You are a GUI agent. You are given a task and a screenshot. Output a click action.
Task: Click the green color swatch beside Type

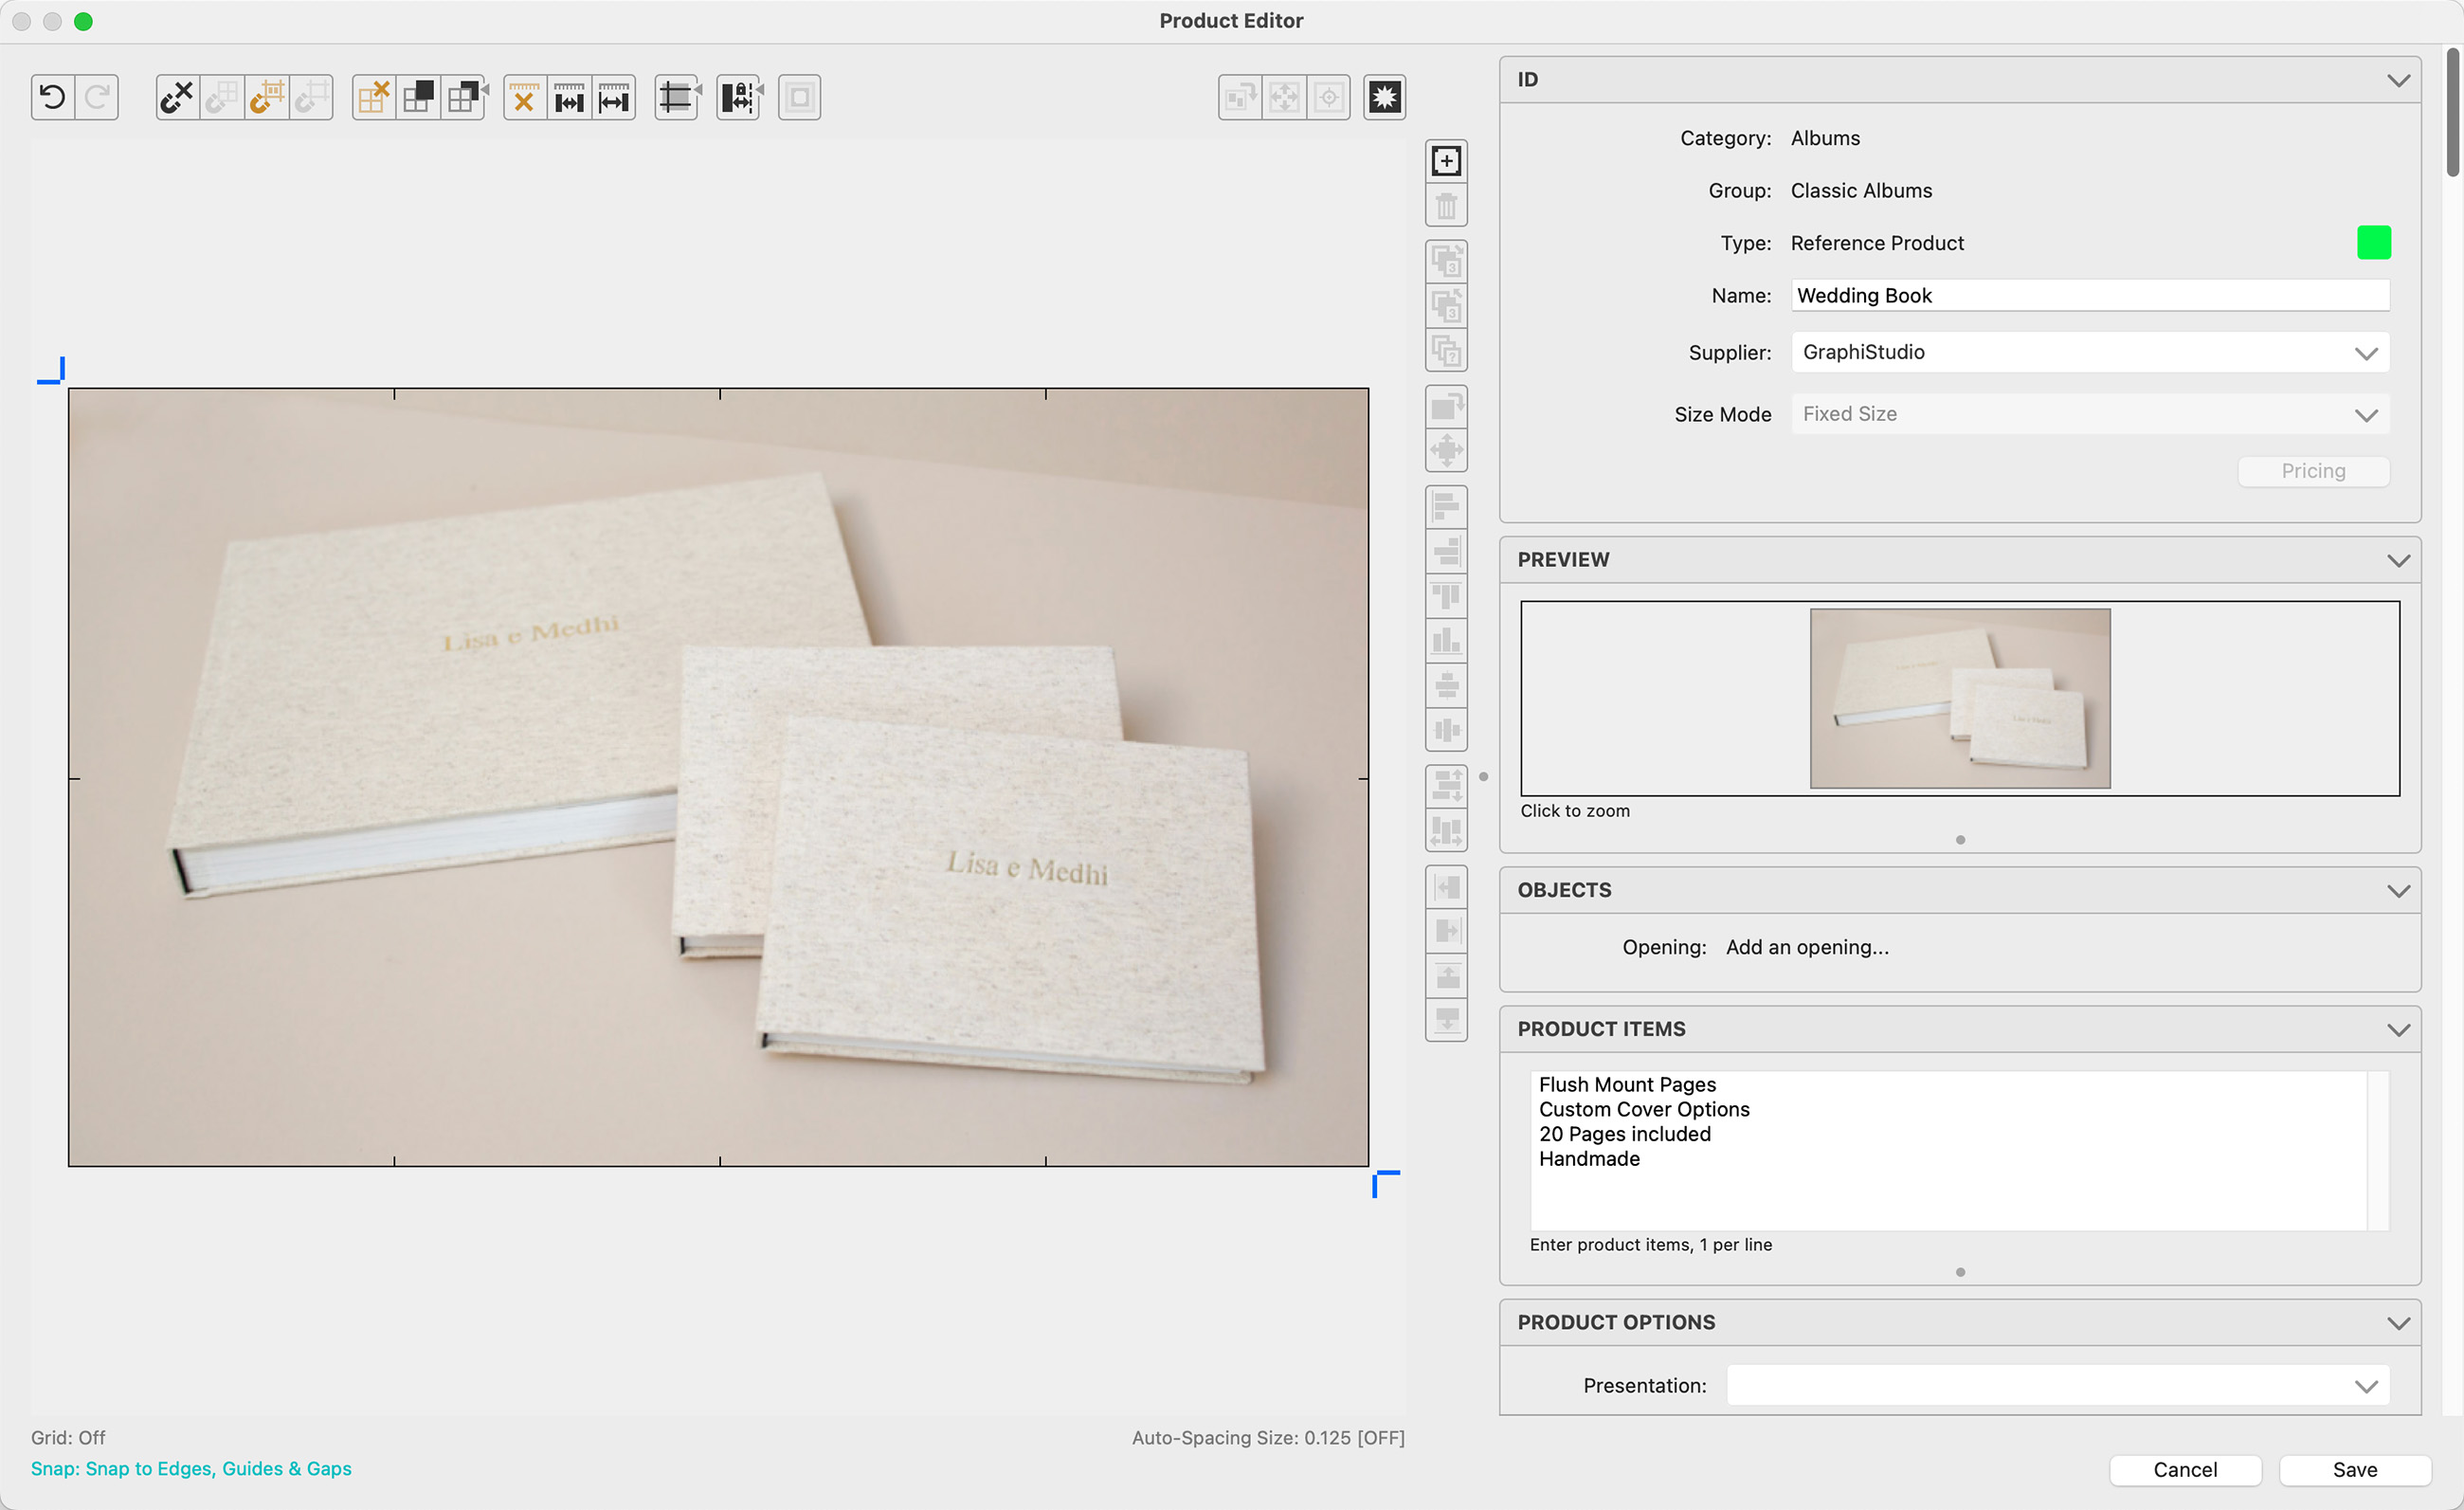coord(2373,243)
